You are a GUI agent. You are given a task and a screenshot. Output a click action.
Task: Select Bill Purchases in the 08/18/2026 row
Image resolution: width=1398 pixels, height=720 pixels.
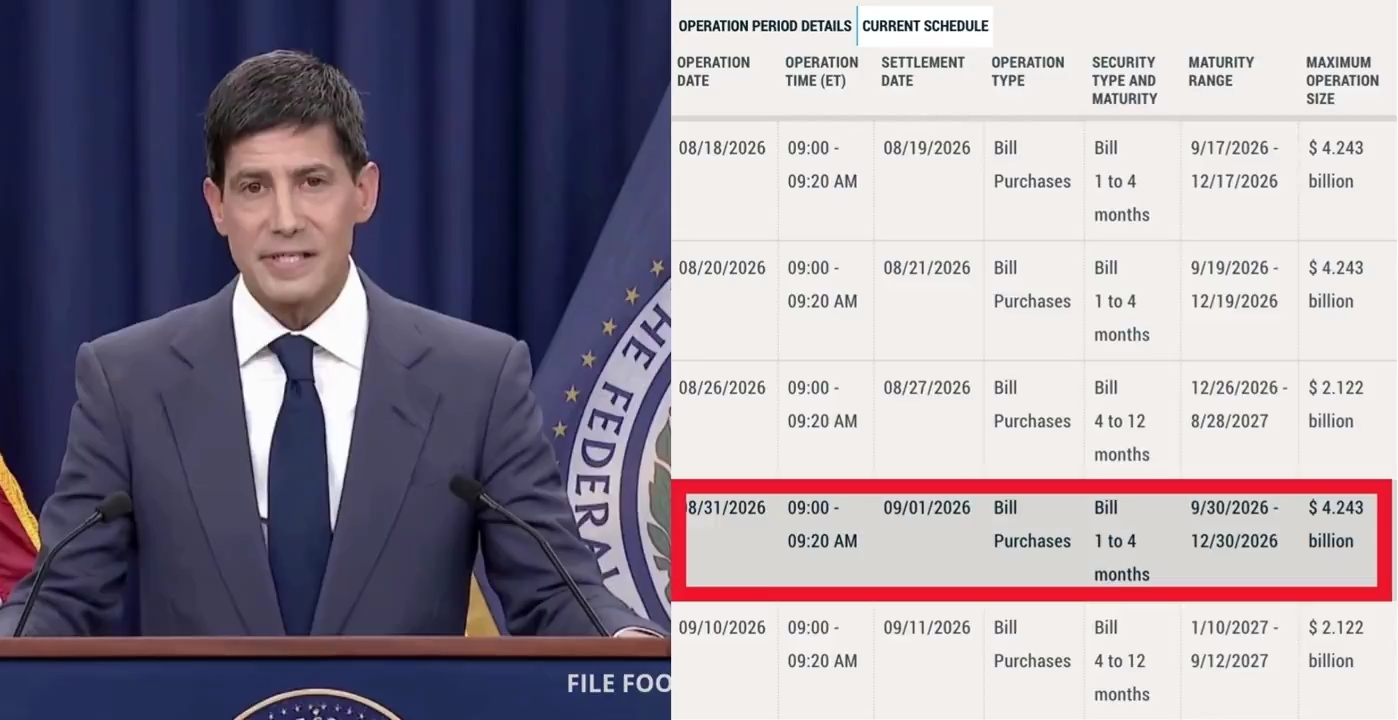[1032, 165]
